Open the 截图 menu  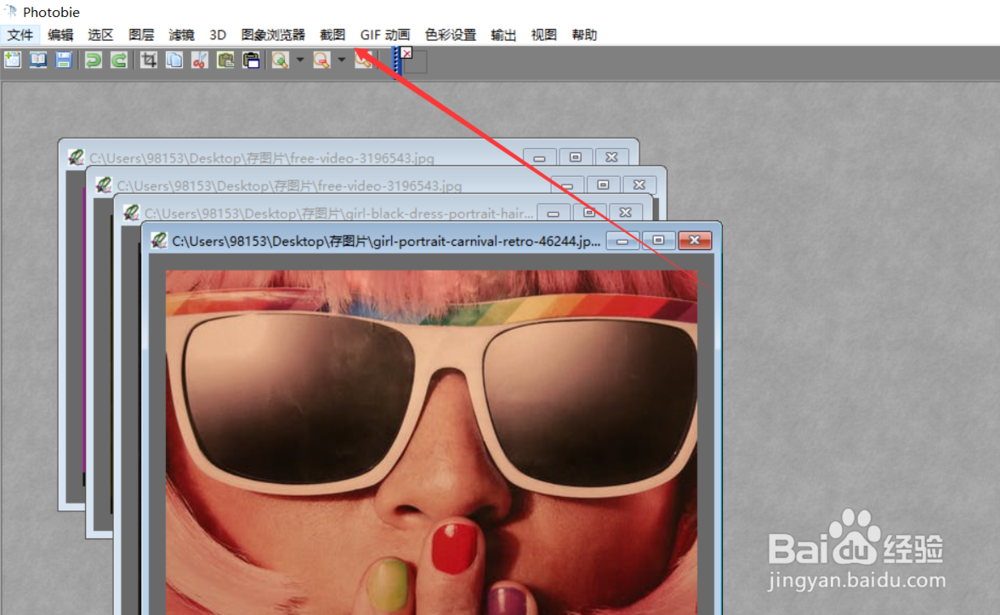click(332, 34)
